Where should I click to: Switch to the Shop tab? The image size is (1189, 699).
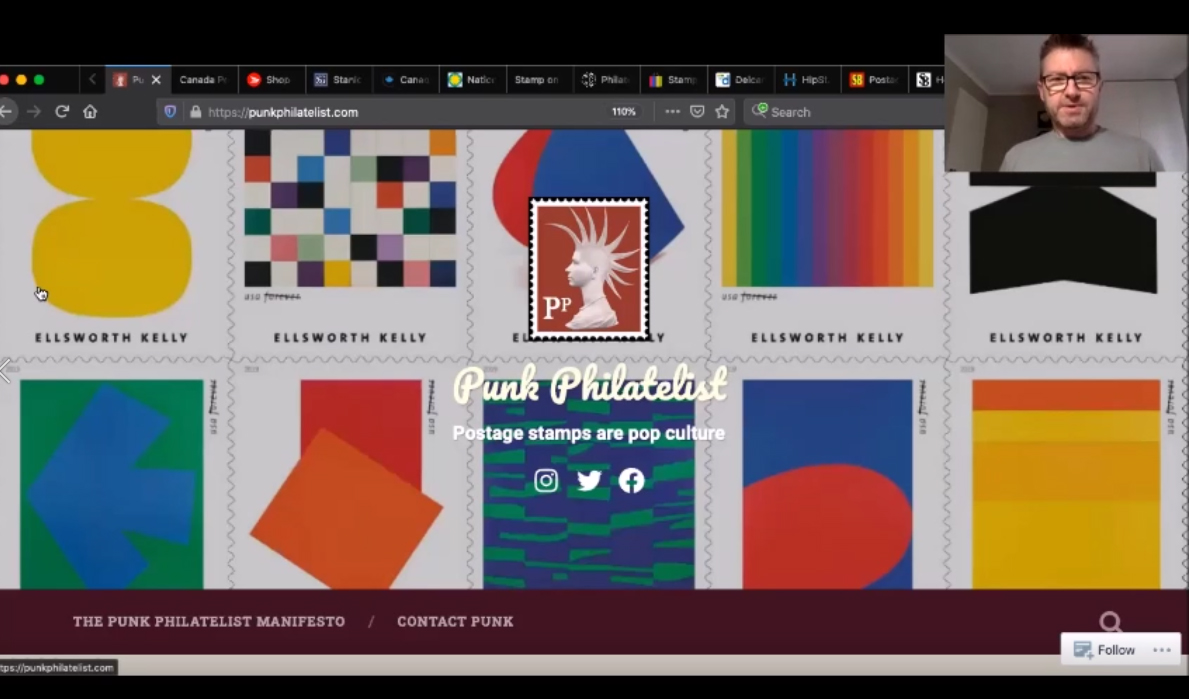click(x=271, y=80)
